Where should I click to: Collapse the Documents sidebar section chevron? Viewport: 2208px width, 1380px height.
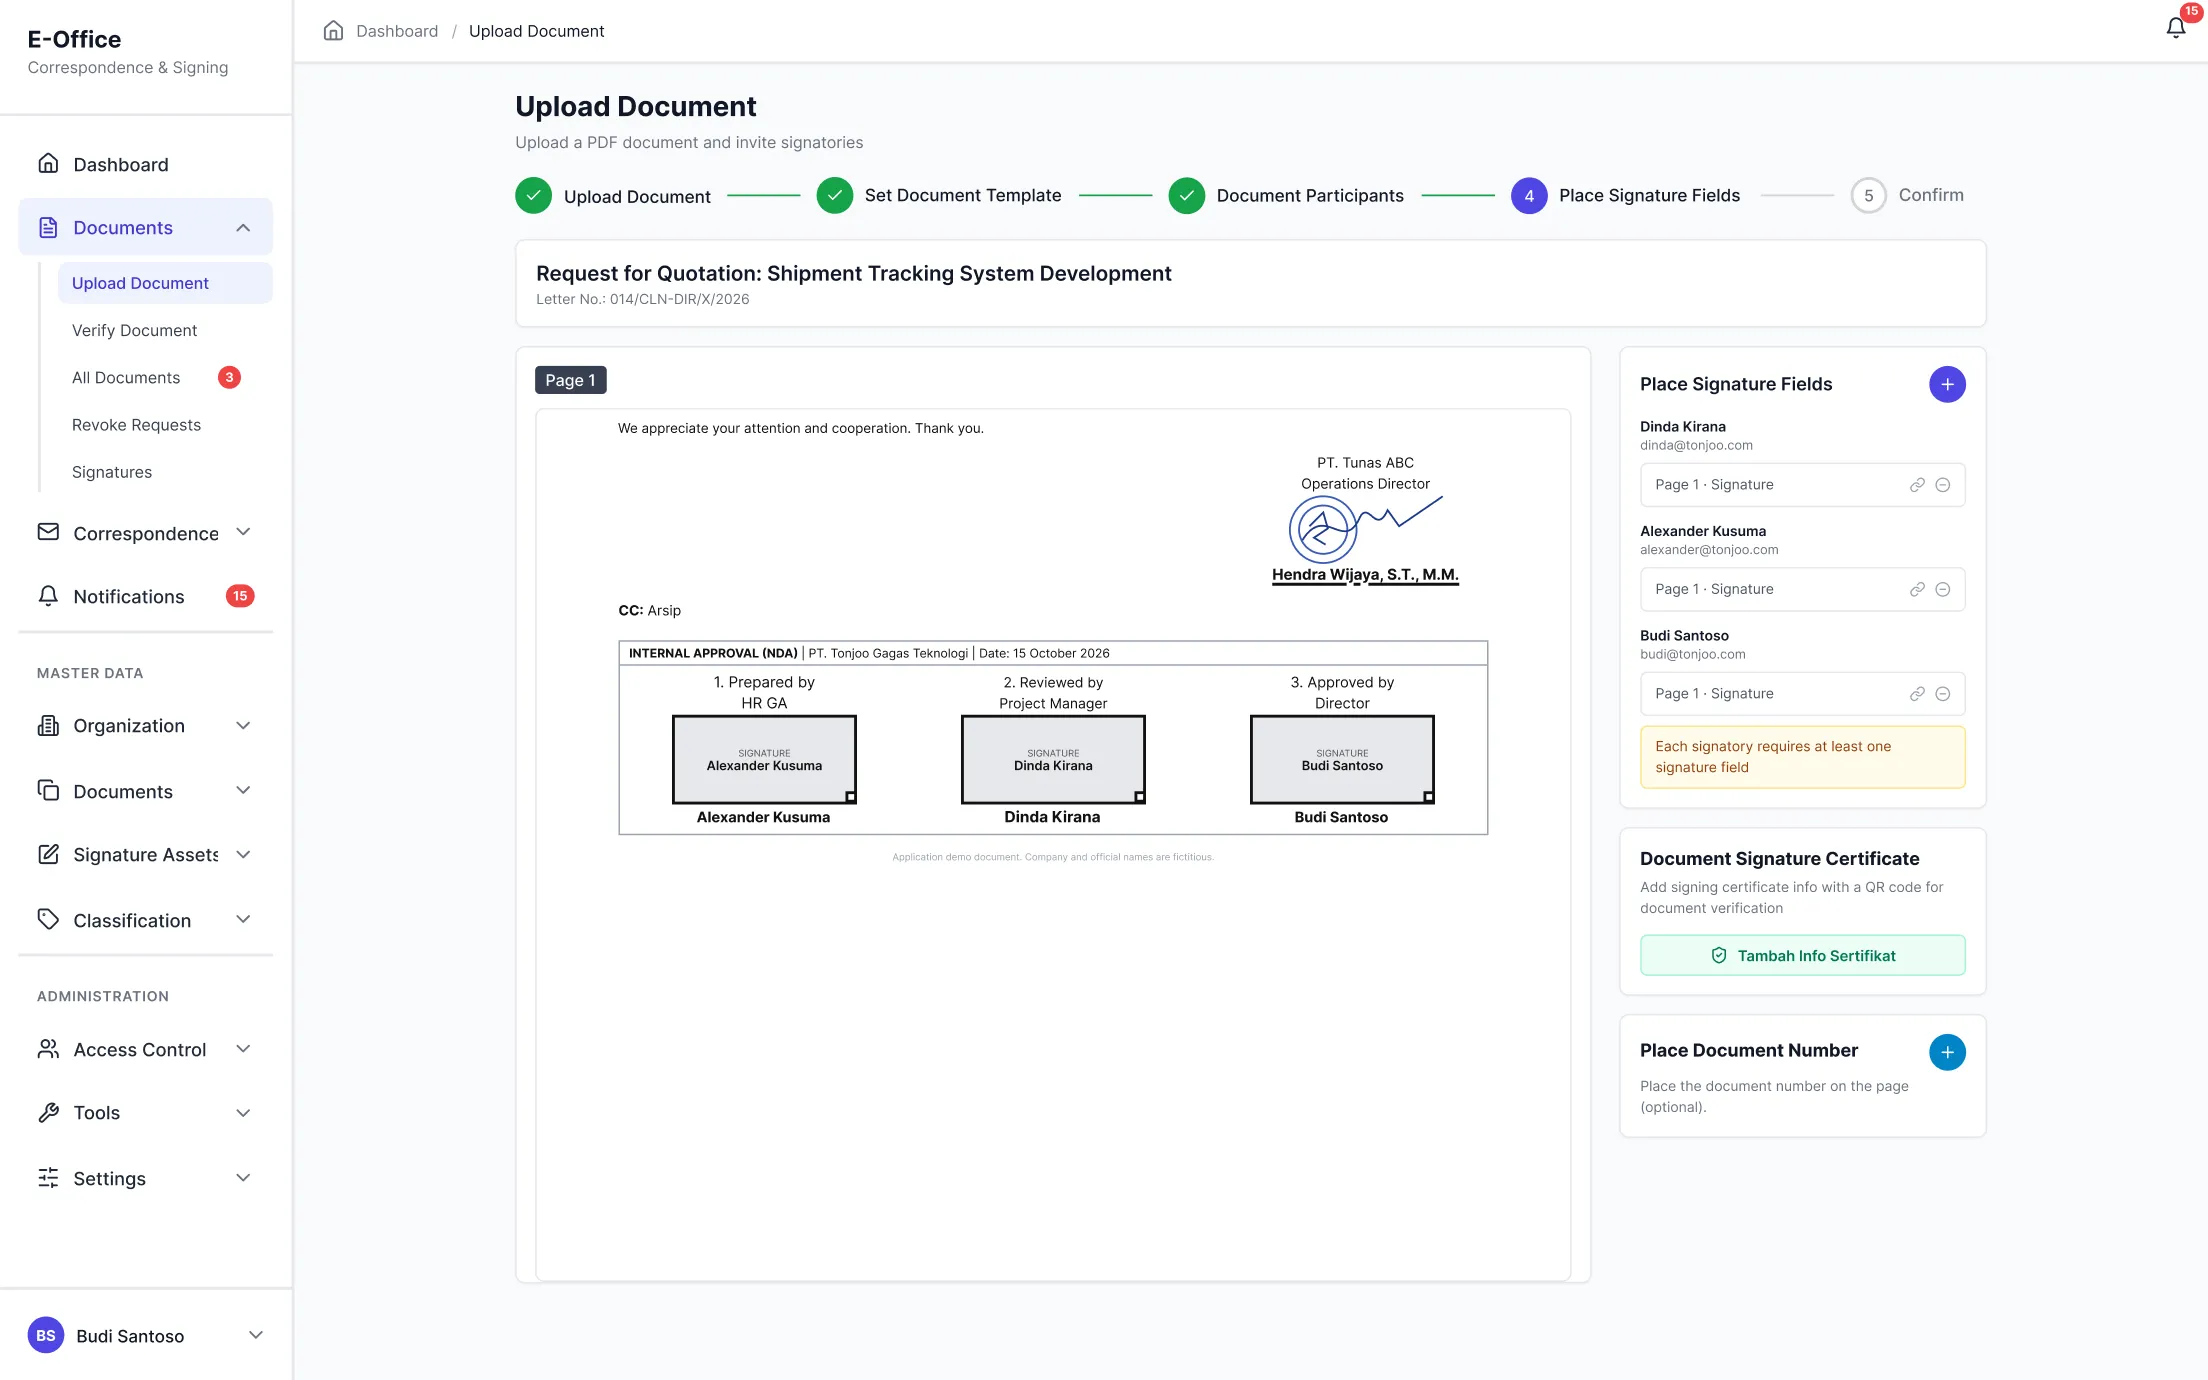pos(243,228)
